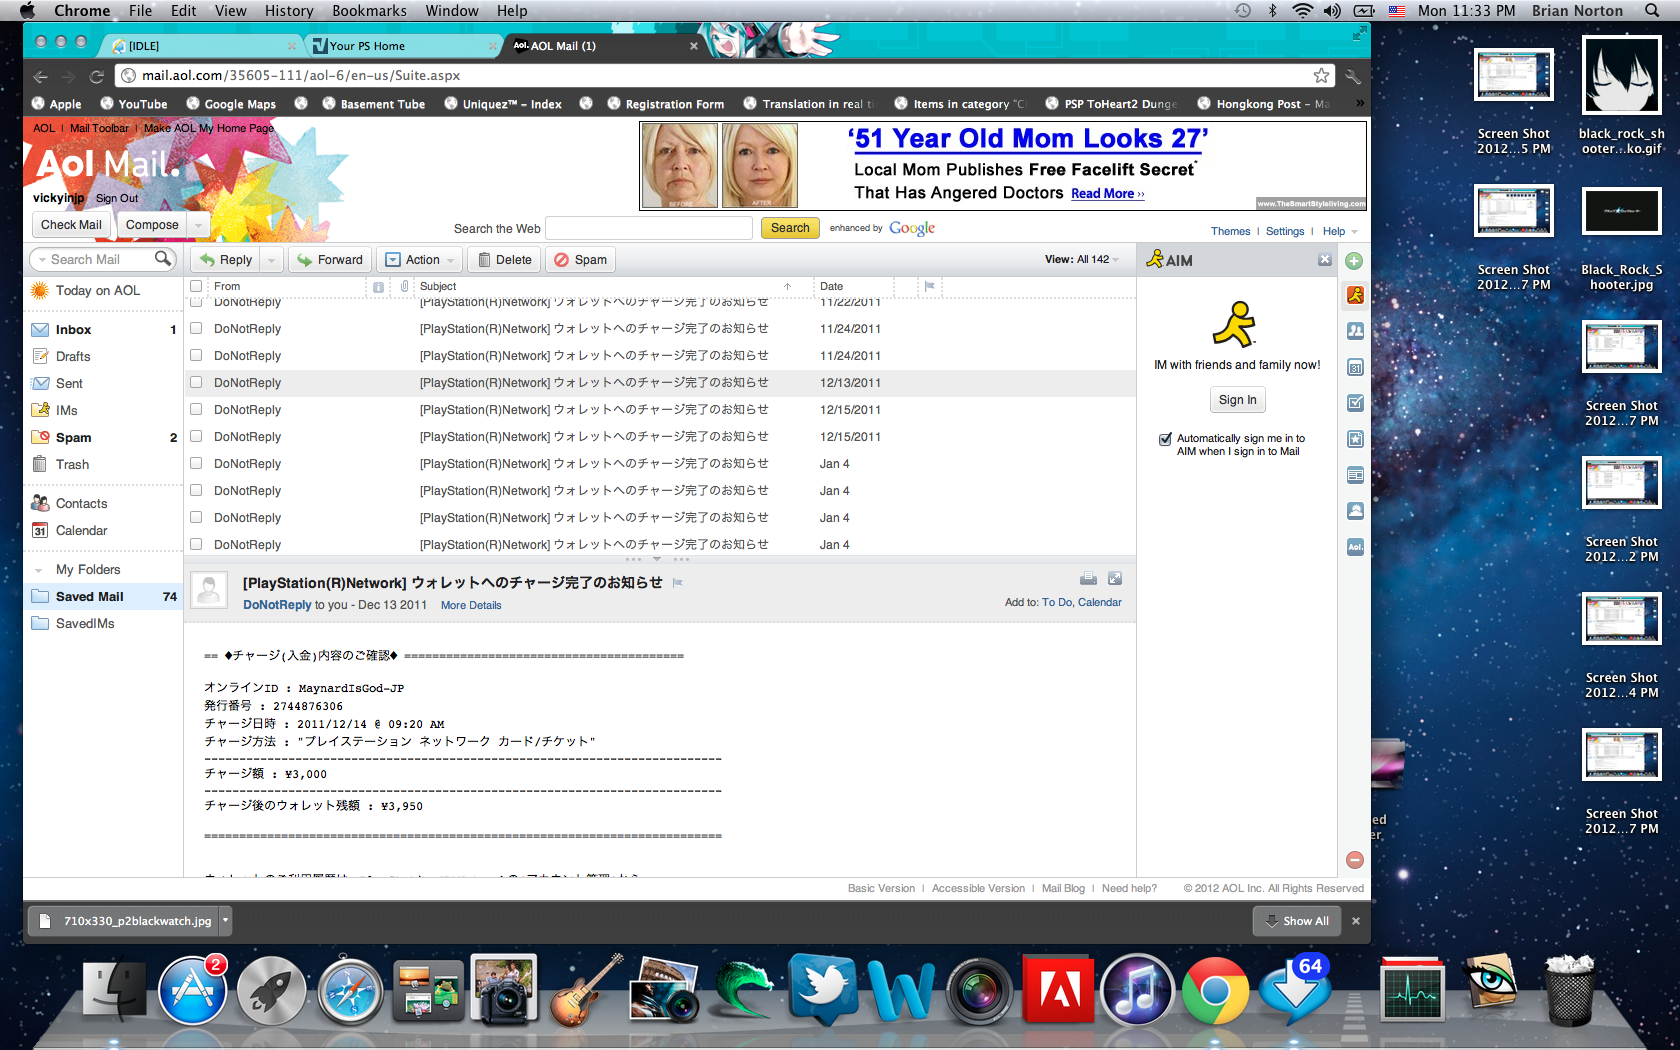The width and height of the screenshot is (1680, 1050).
Task: Click the Check Mail button
Action: (71, 225)
